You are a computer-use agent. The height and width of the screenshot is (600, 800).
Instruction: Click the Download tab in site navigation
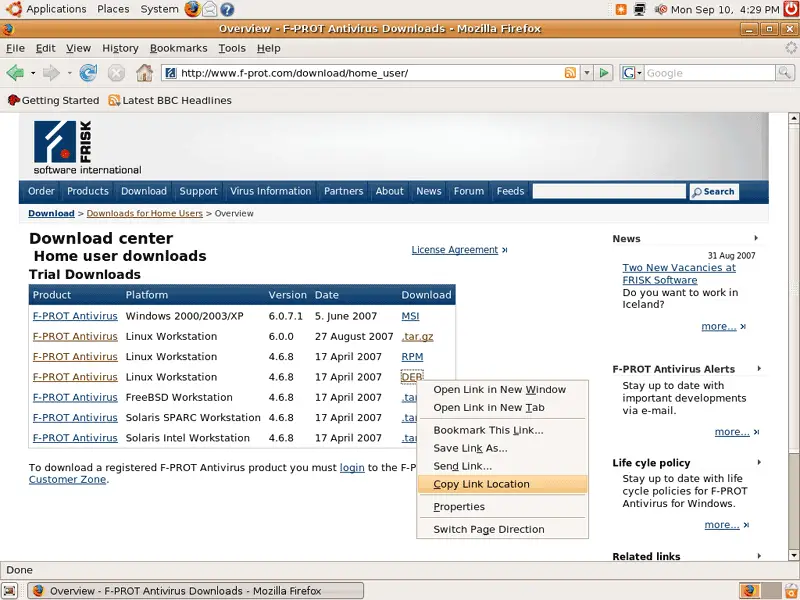coord(144,191)
